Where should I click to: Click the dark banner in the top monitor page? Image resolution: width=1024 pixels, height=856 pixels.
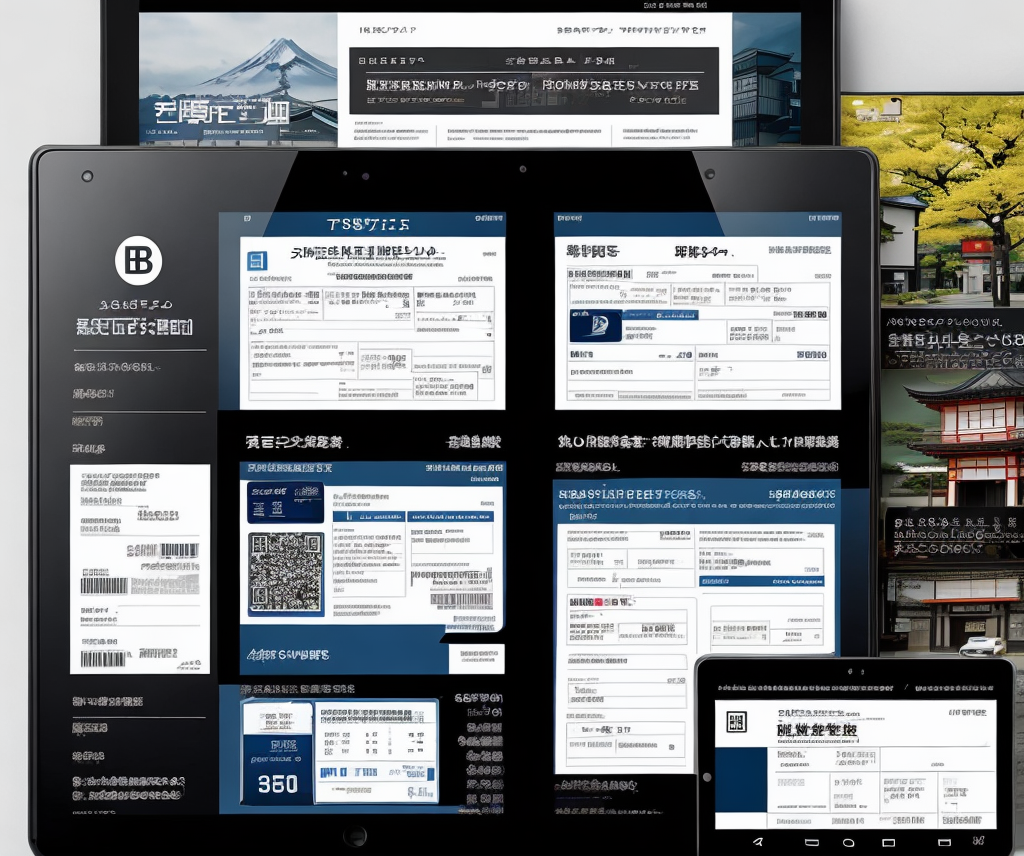(x=533, y=82)
